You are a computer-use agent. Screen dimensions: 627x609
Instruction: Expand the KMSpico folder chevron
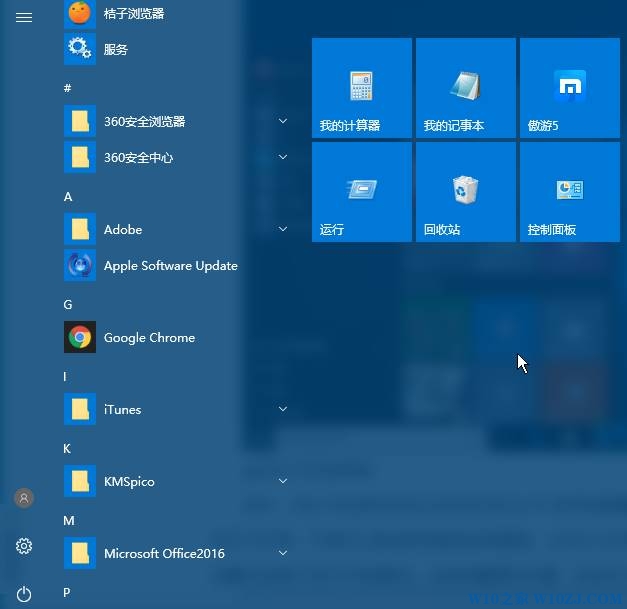click(283, 481)
